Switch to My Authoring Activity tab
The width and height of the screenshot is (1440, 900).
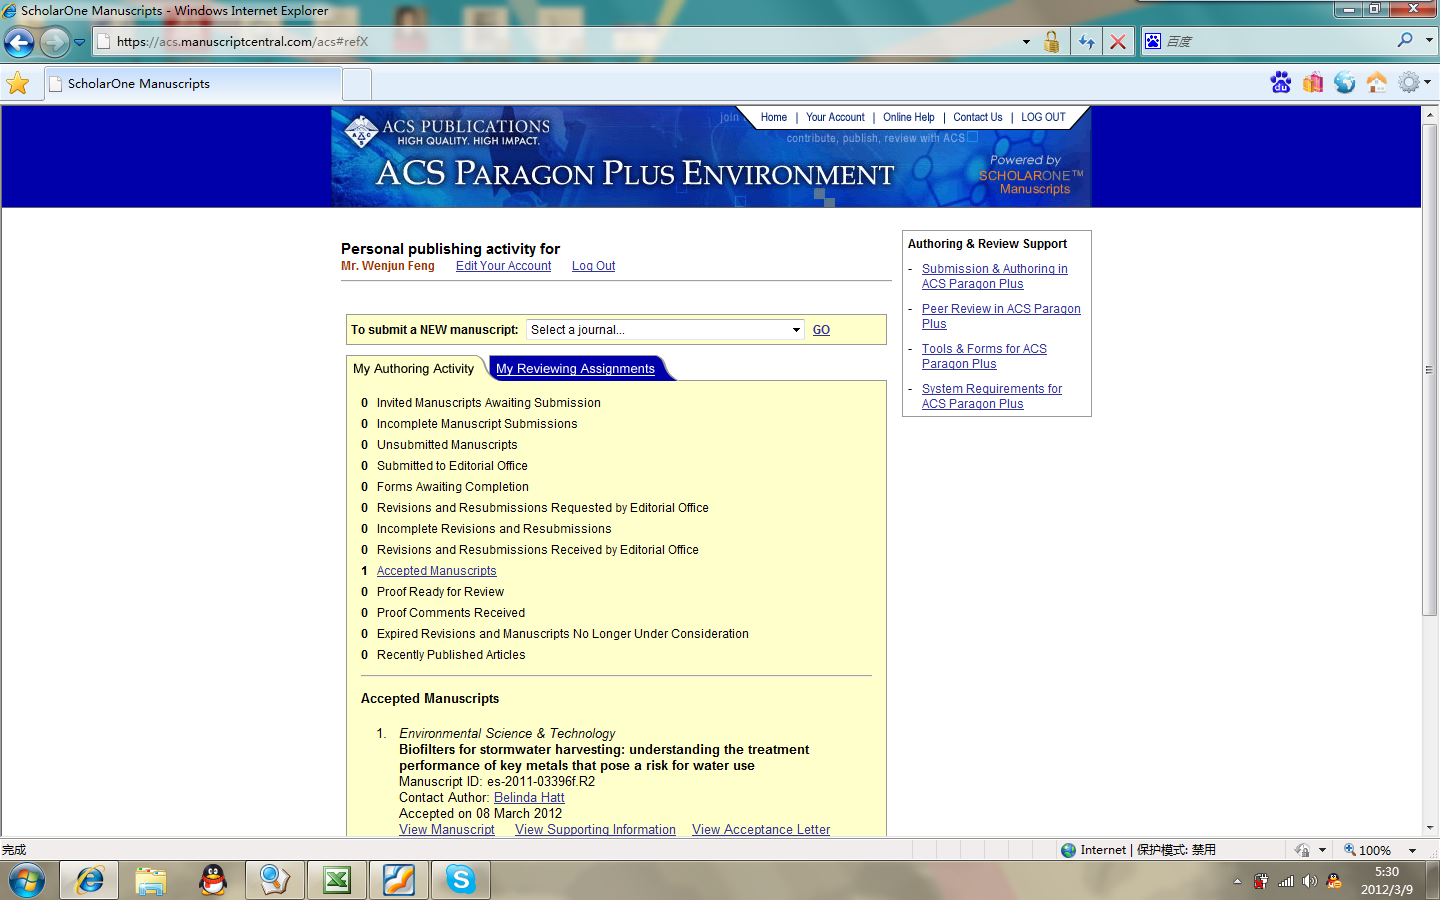point(413,369)
